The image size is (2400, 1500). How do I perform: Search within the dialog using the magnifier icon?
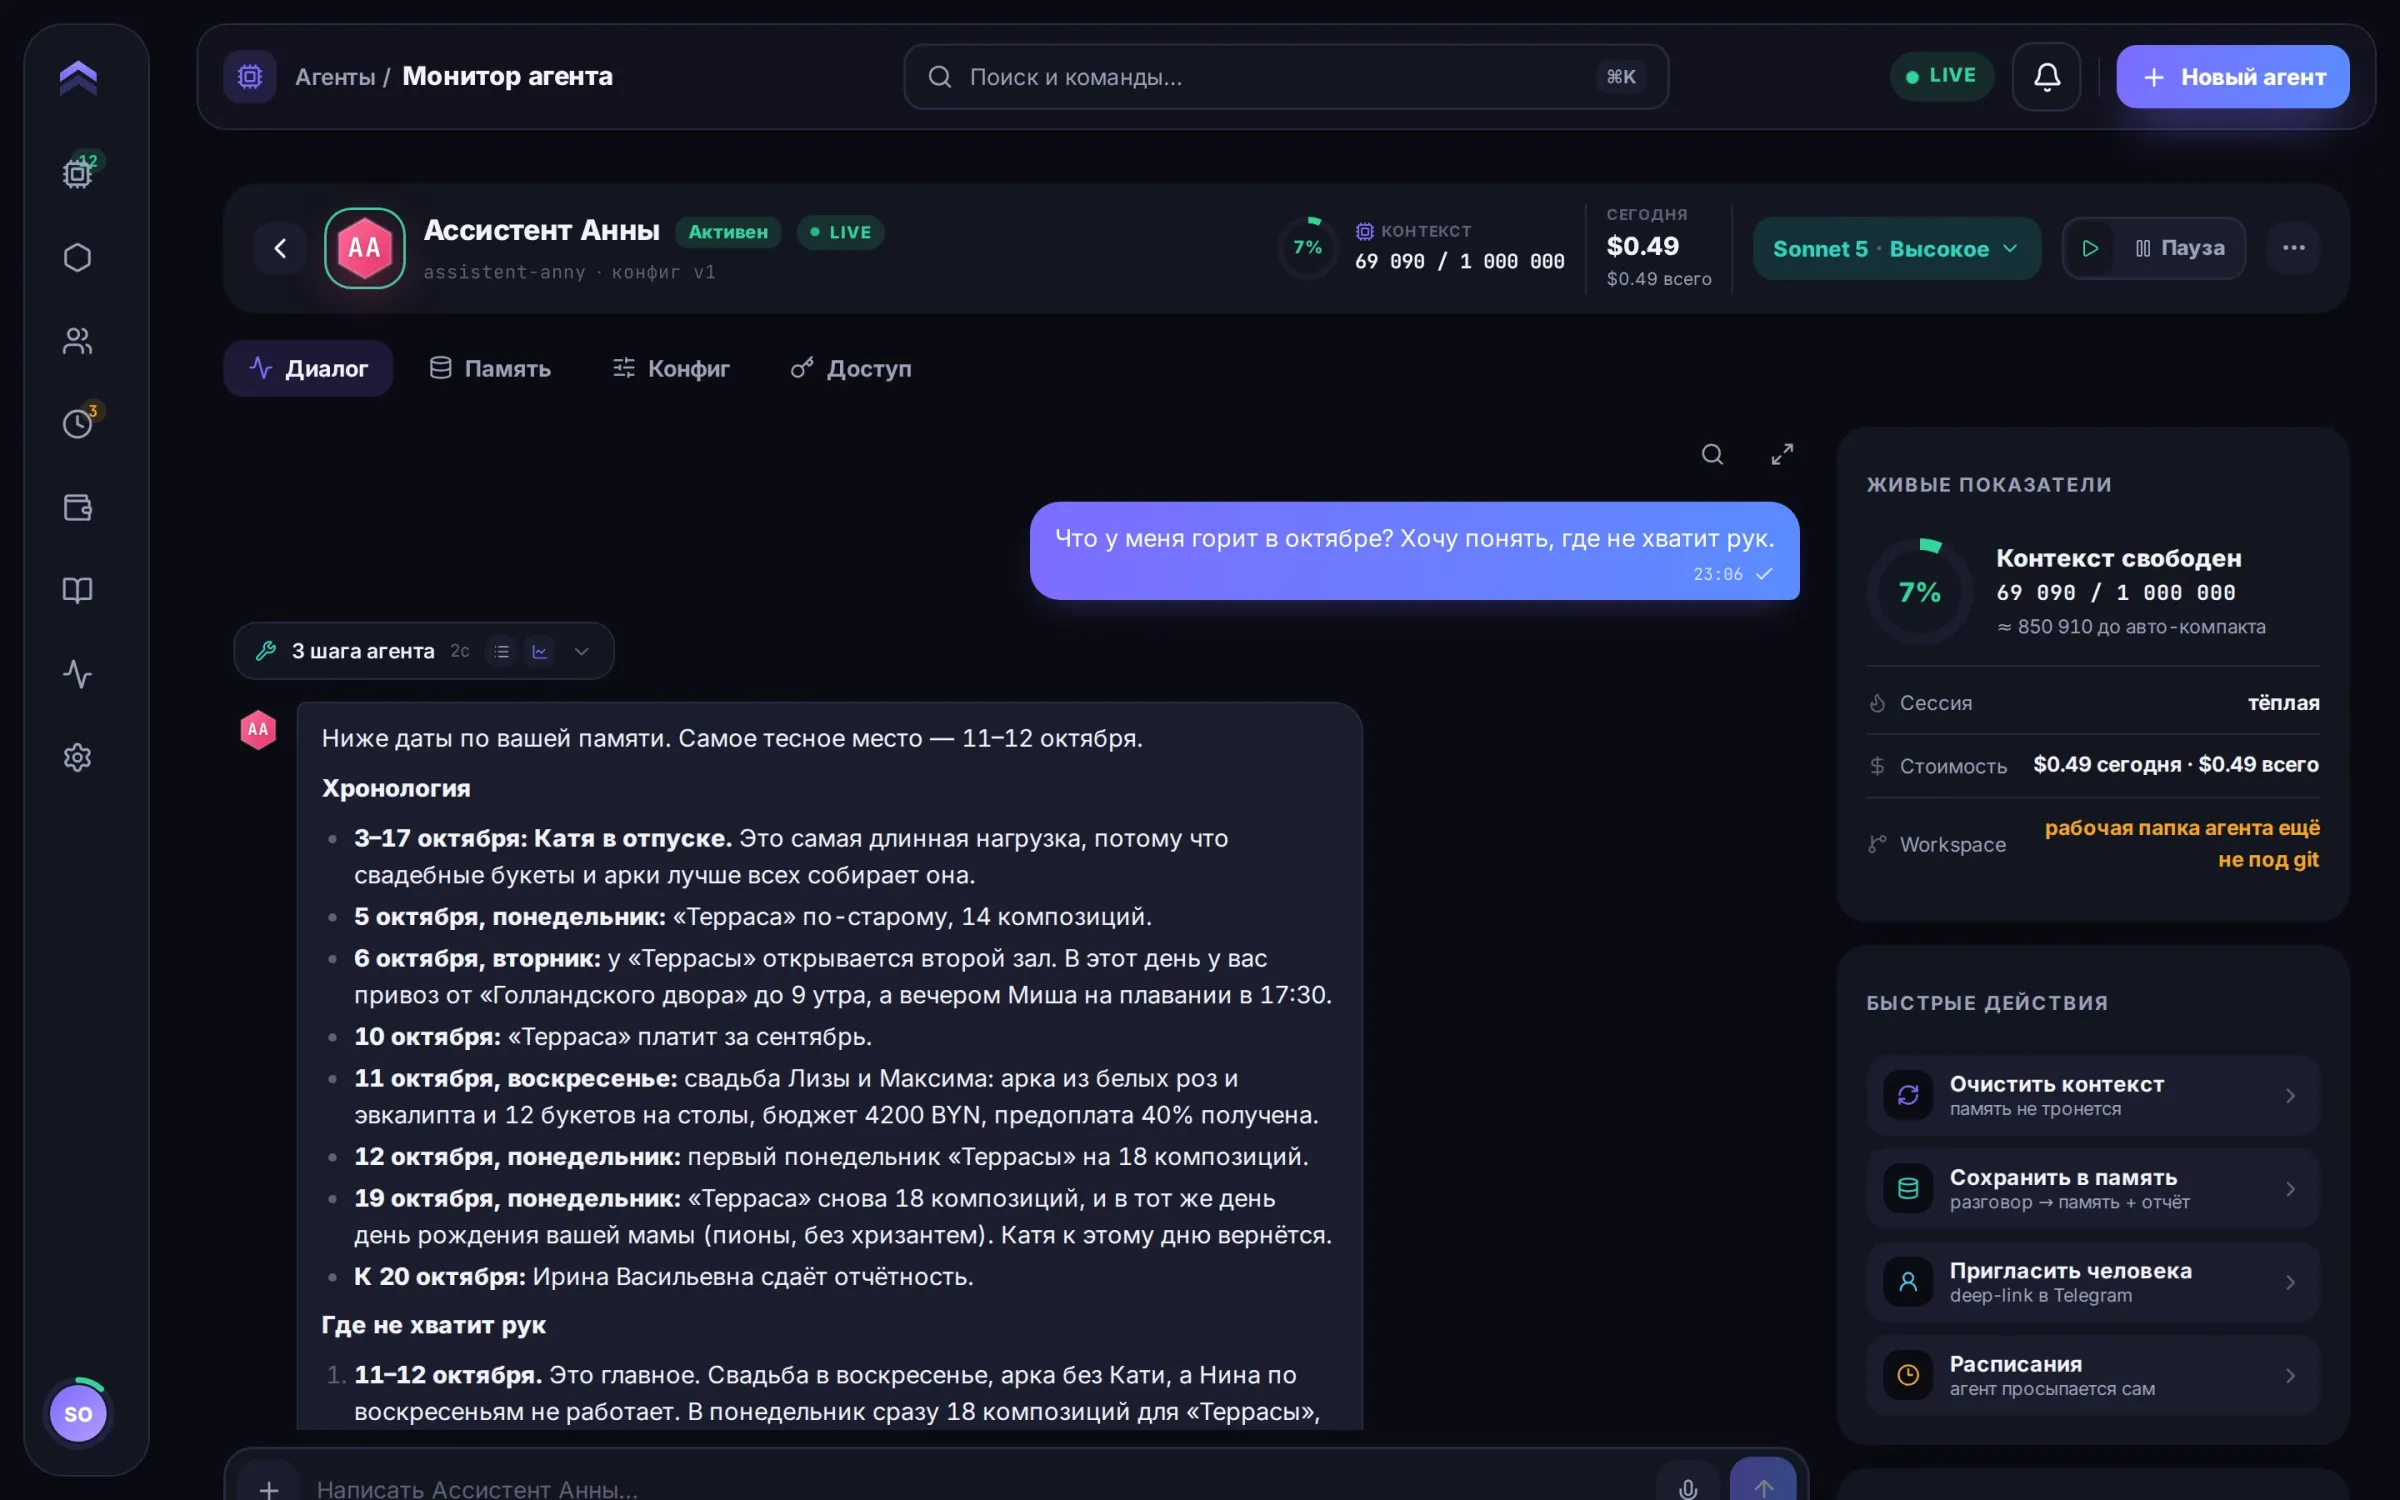coord(1712,455)
